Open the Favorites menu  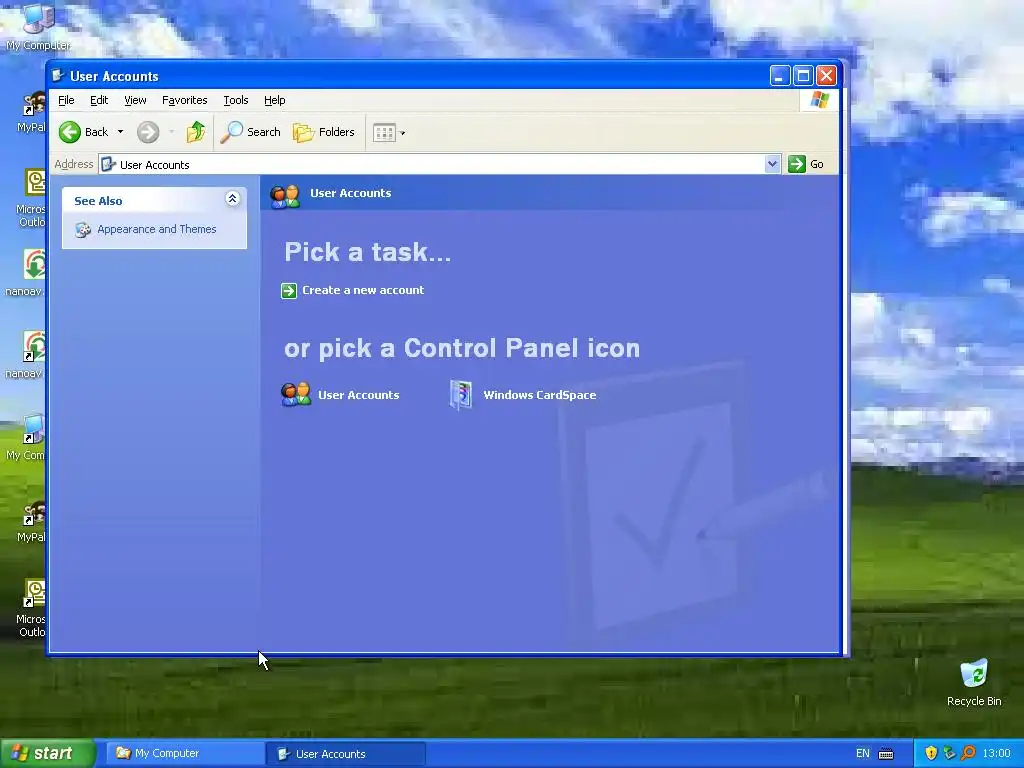184,100
